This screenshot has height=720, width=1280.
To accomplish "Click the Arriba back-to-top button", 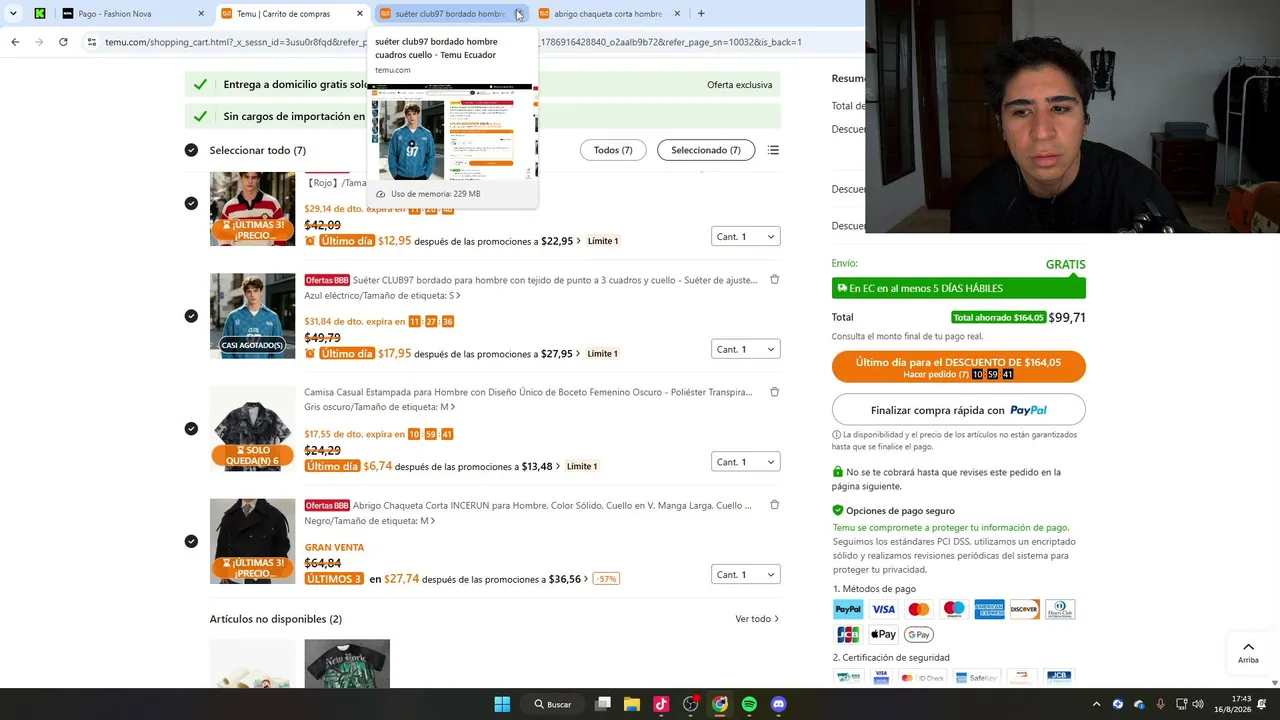I will click(1248, 652).
